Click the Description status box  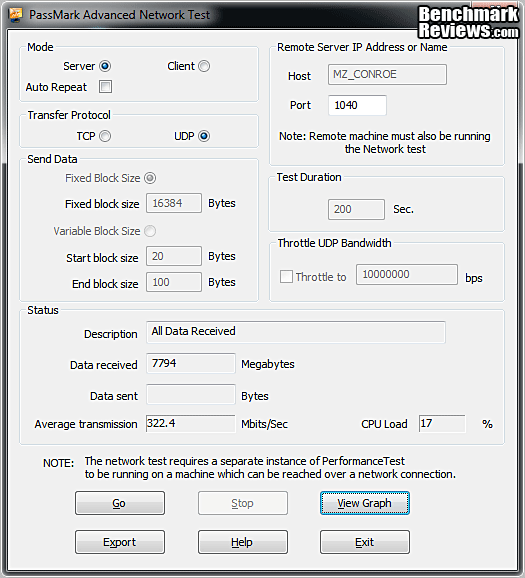tap(296, 332)
